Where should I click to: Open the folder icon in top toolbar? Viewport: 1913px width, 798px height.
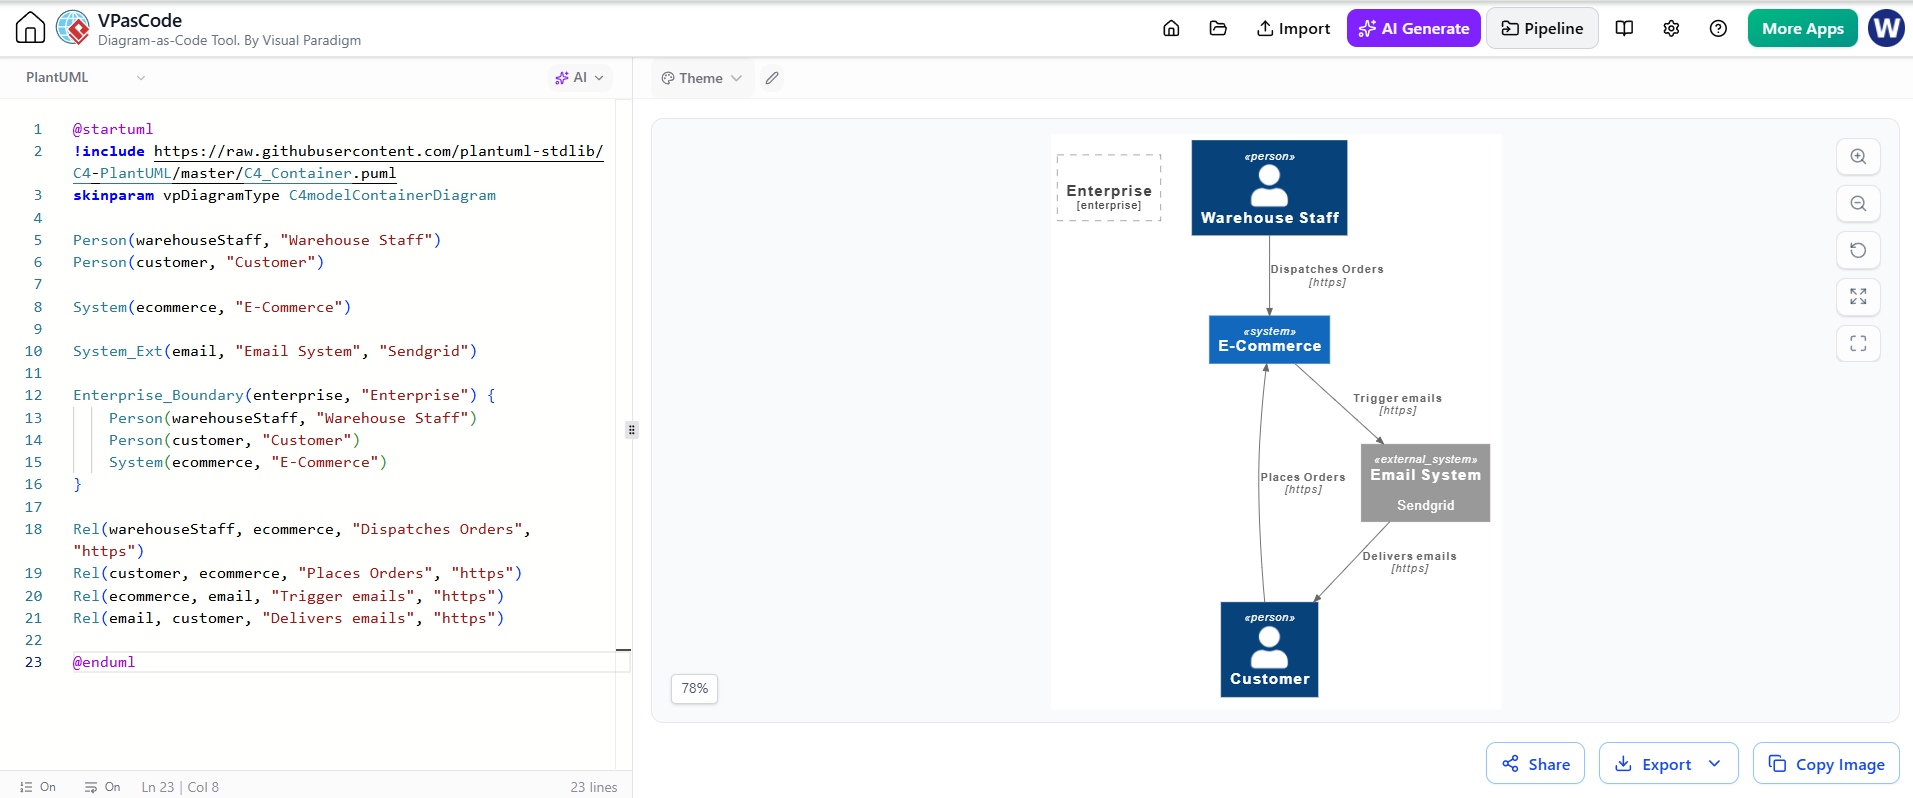[1218, 28]
